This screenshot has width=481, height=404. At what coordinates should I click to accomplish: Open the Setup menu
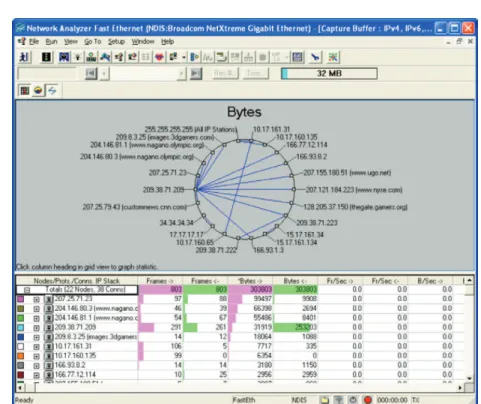click(x=116, y=42)
